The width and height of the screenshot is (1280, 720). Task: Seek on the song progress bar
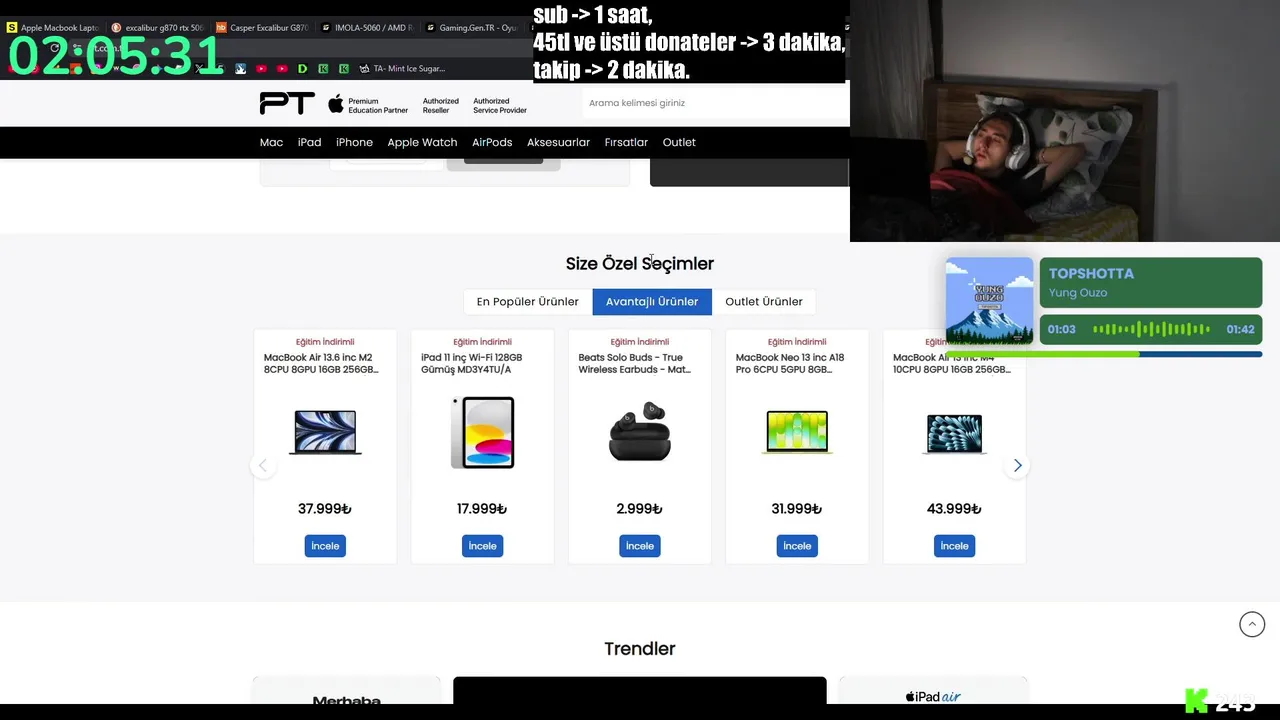point(1104,354)
